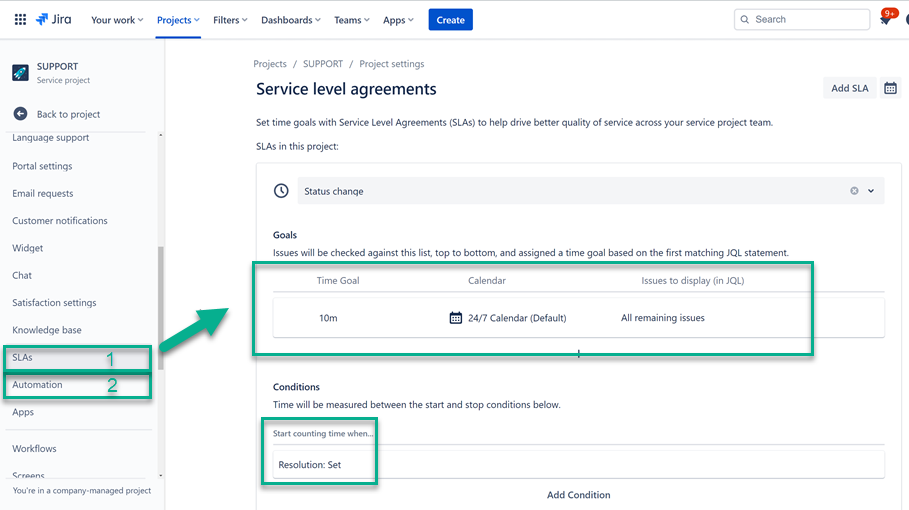Viewport: 909px width, 510px height.
Task: Click the Search input field
Action: pos(802,19)
